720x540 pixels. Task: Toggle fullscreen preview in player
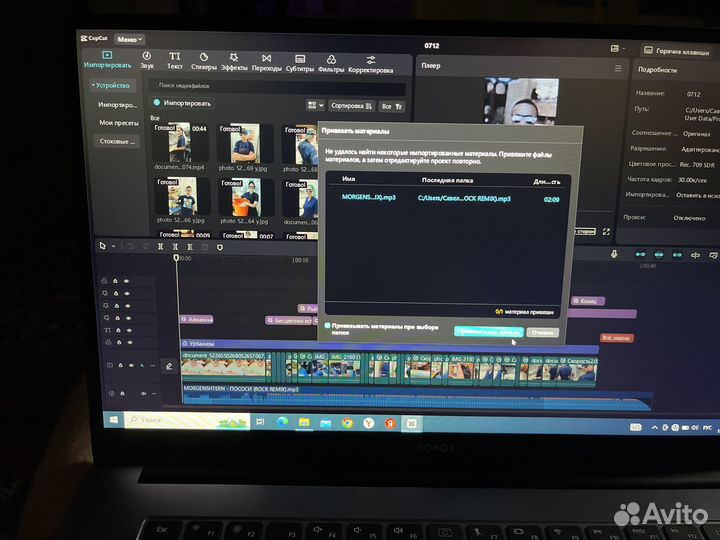(x=606, y=232)
